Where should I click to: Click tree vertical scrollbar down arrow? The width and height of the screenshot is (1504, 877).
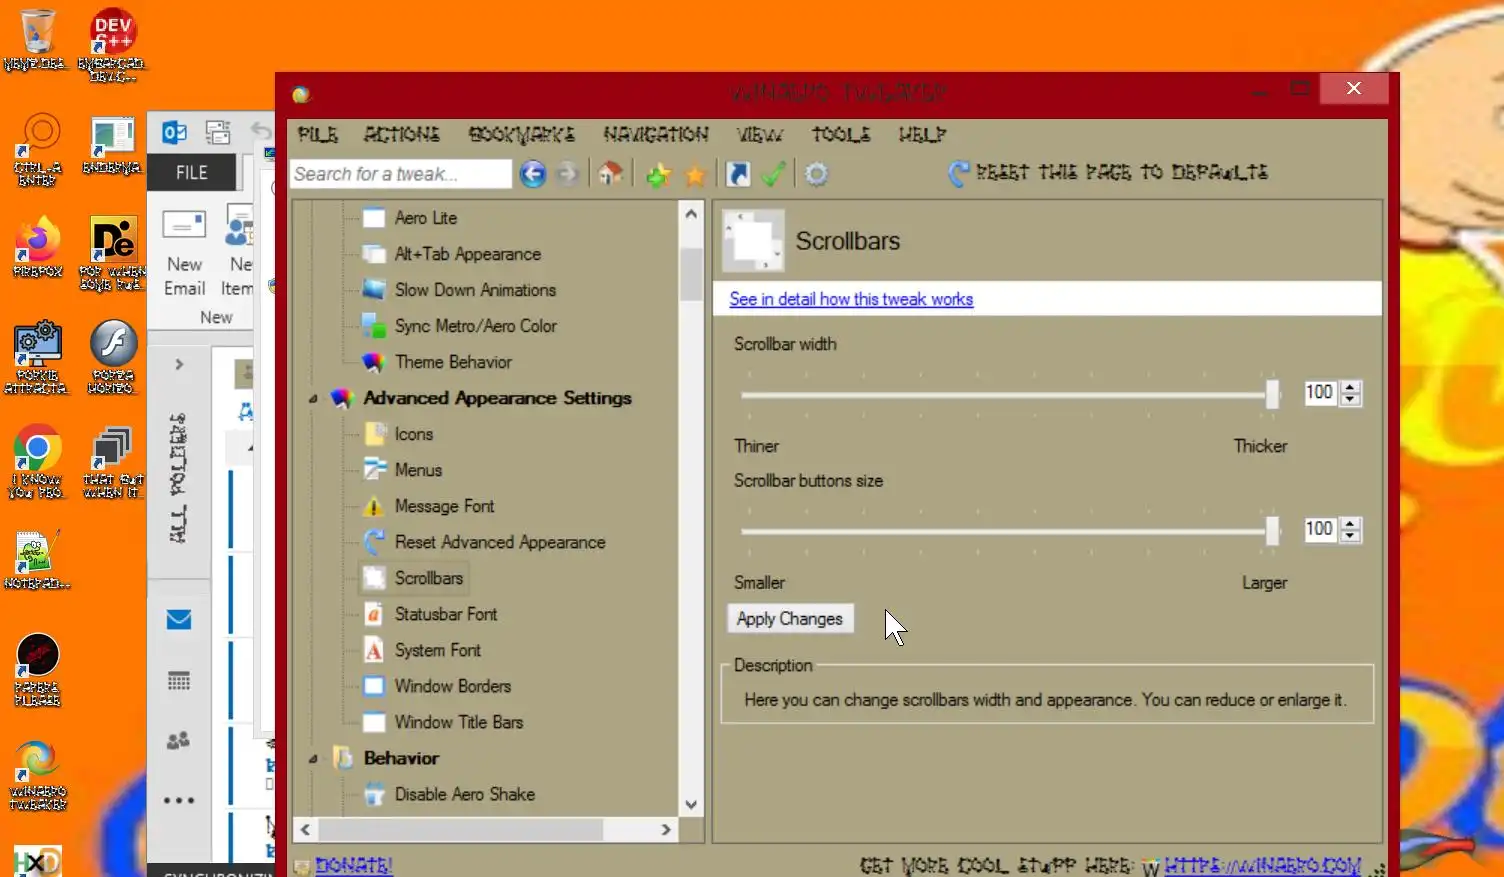point(691,804)
